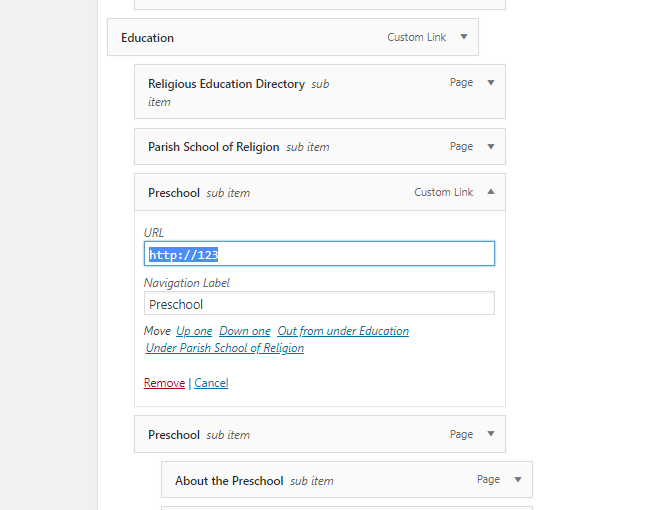This screenshot has width=651, height=510.
Task: Click the Navigation Label text field
Action: 319,304
